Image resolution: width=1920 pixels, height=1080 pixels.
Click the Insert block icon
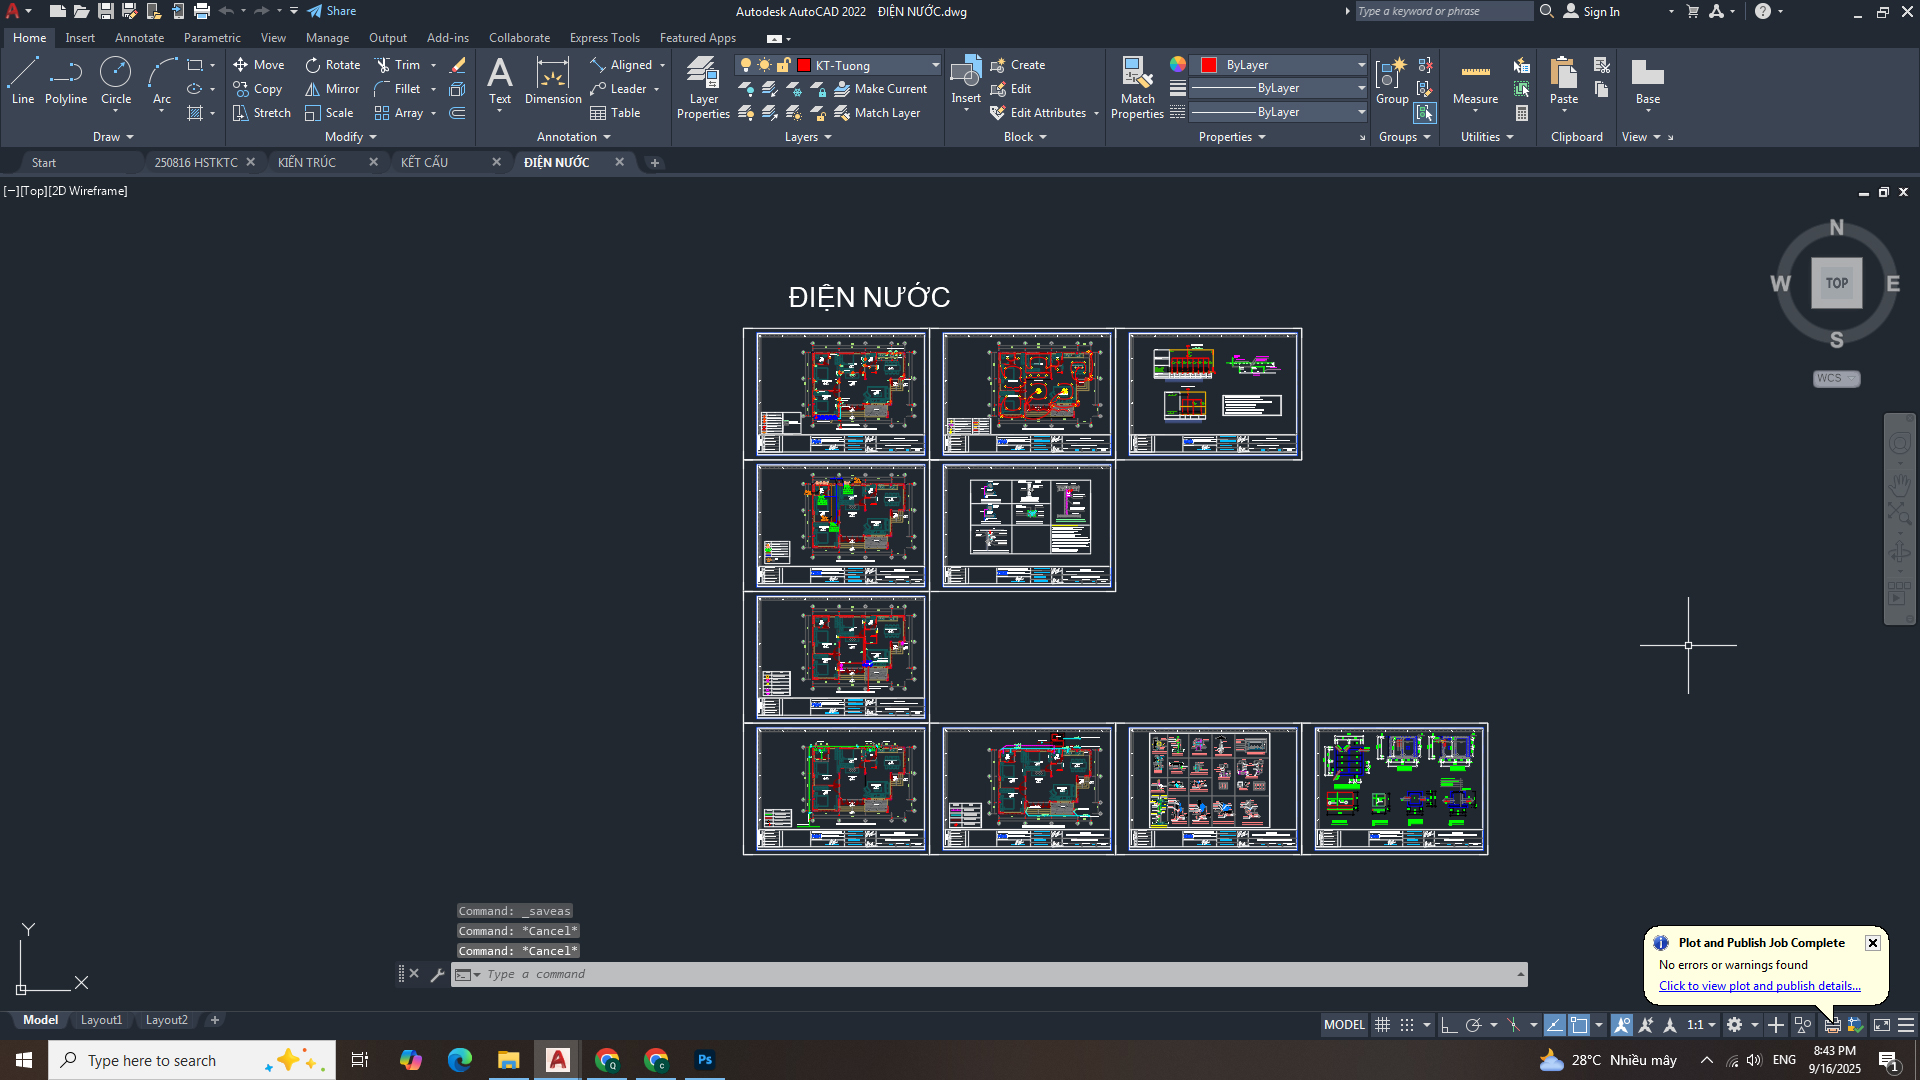[965, 78]
